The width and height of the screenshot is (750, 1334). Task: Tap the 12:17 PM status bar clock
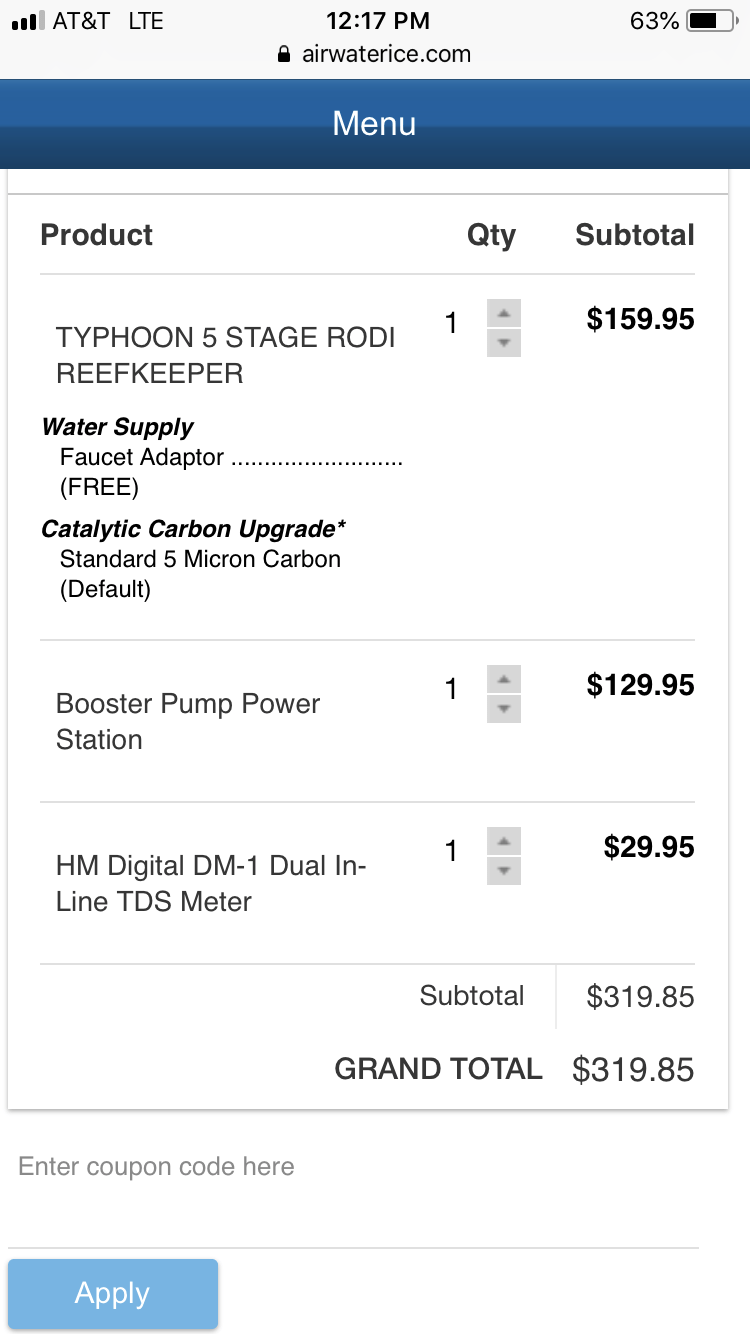click(377, 21)
